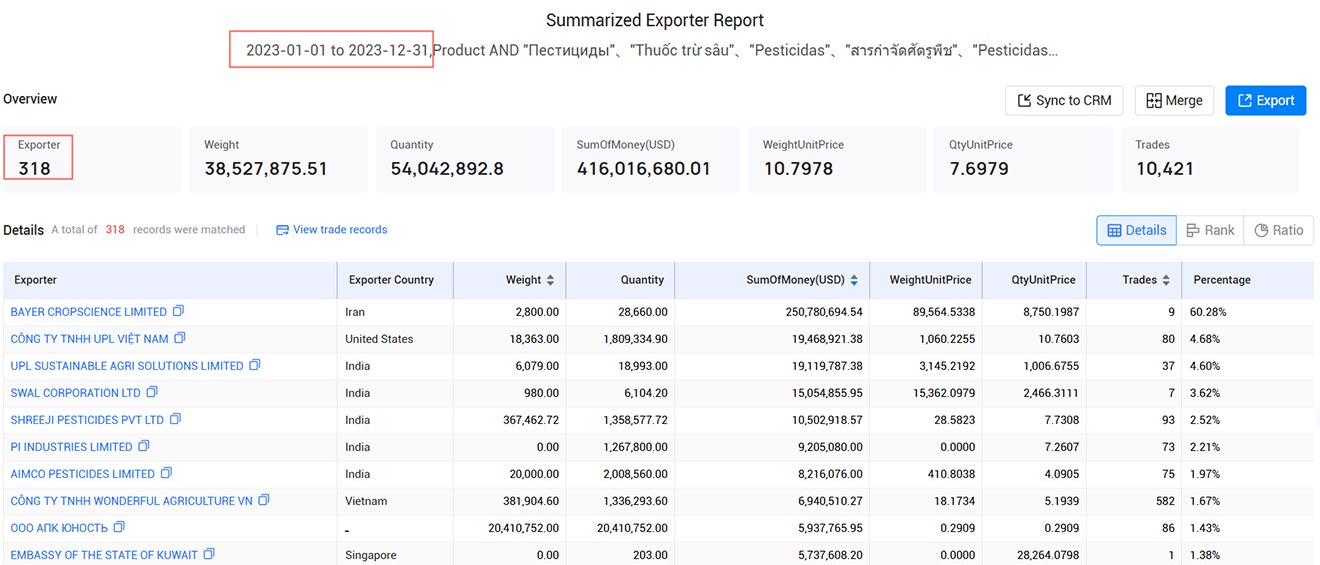Image resolution: width=1320 pixels, height=565 pixels.
Task: Copy BAYER CROPSCIENCE LIMITED name icon
Action: point(178,311)
